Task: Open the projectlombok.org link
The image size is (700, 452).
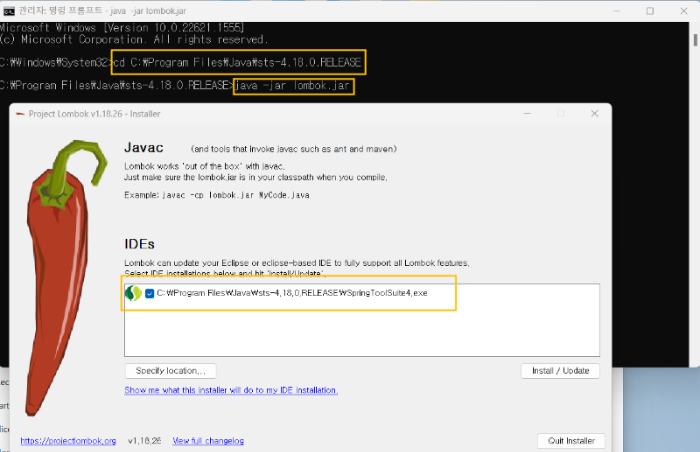Action: (x=68, y=441)
